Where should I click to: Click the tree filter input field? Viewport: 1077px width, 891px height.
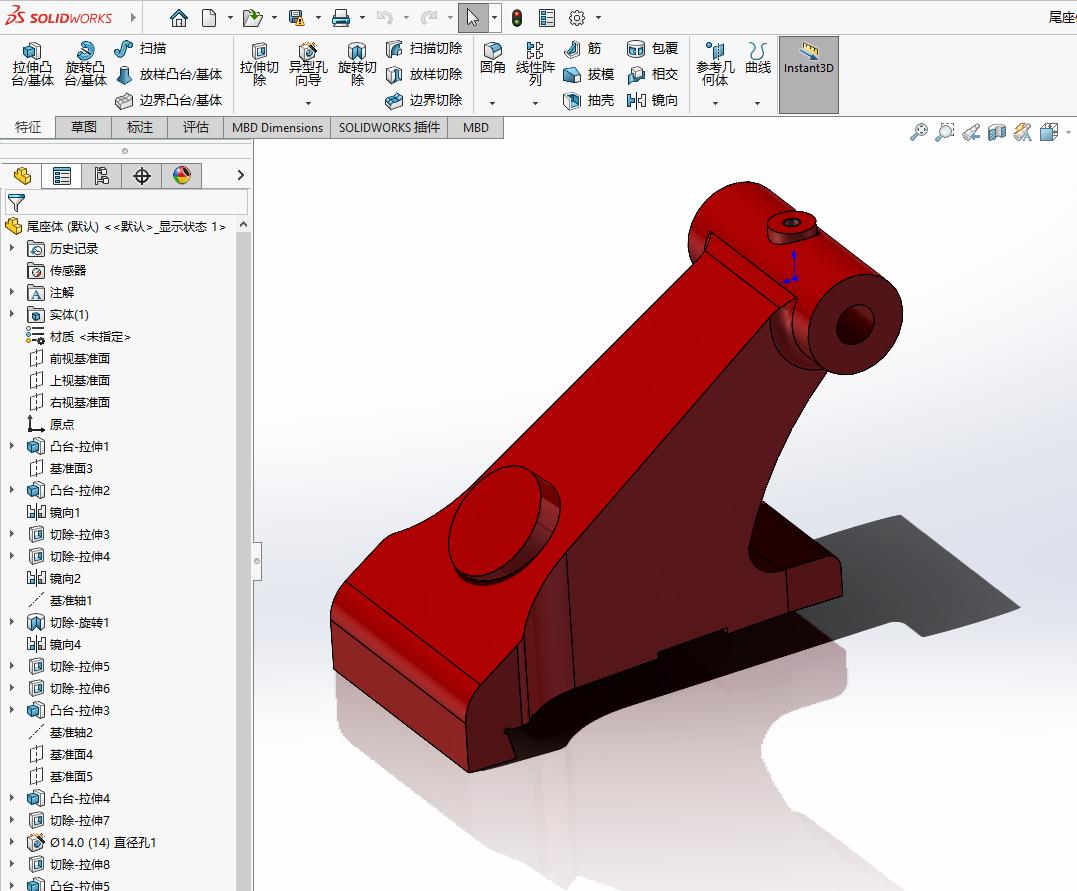(x=126, y=202)
